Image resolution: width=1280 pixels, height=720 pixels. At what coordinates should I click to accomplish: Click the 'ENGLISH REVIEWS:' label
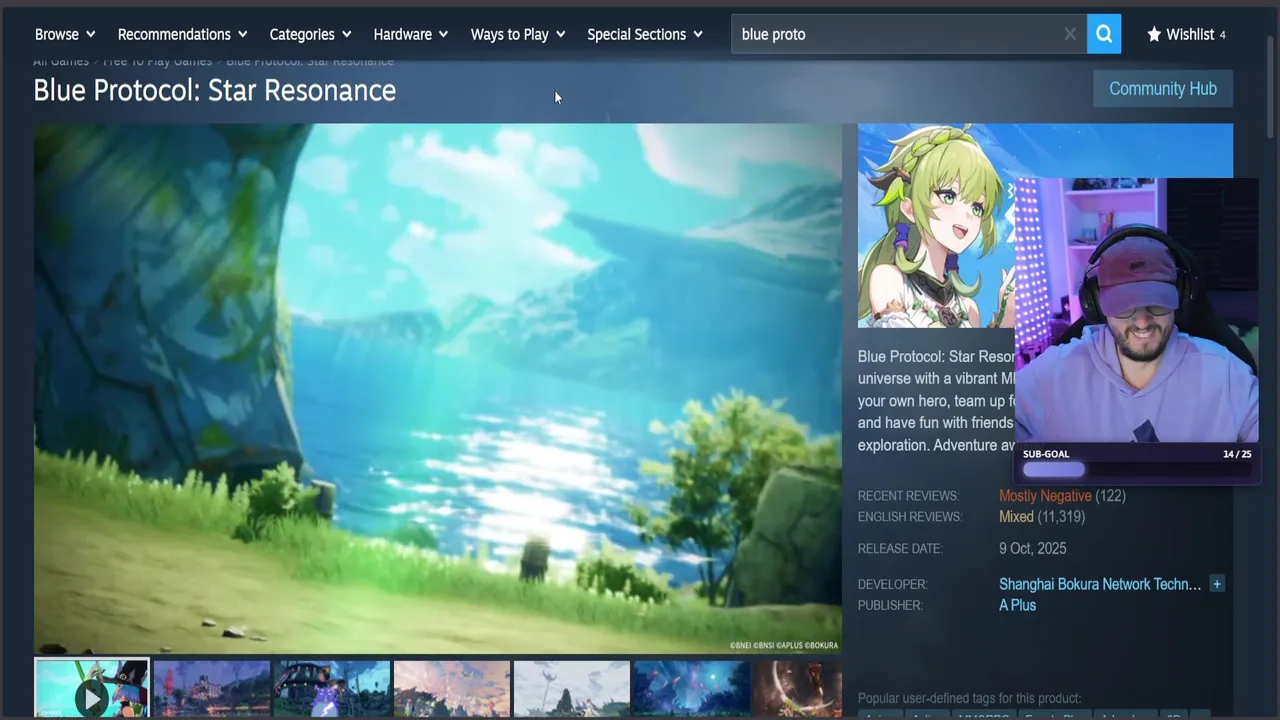(910, 517)
